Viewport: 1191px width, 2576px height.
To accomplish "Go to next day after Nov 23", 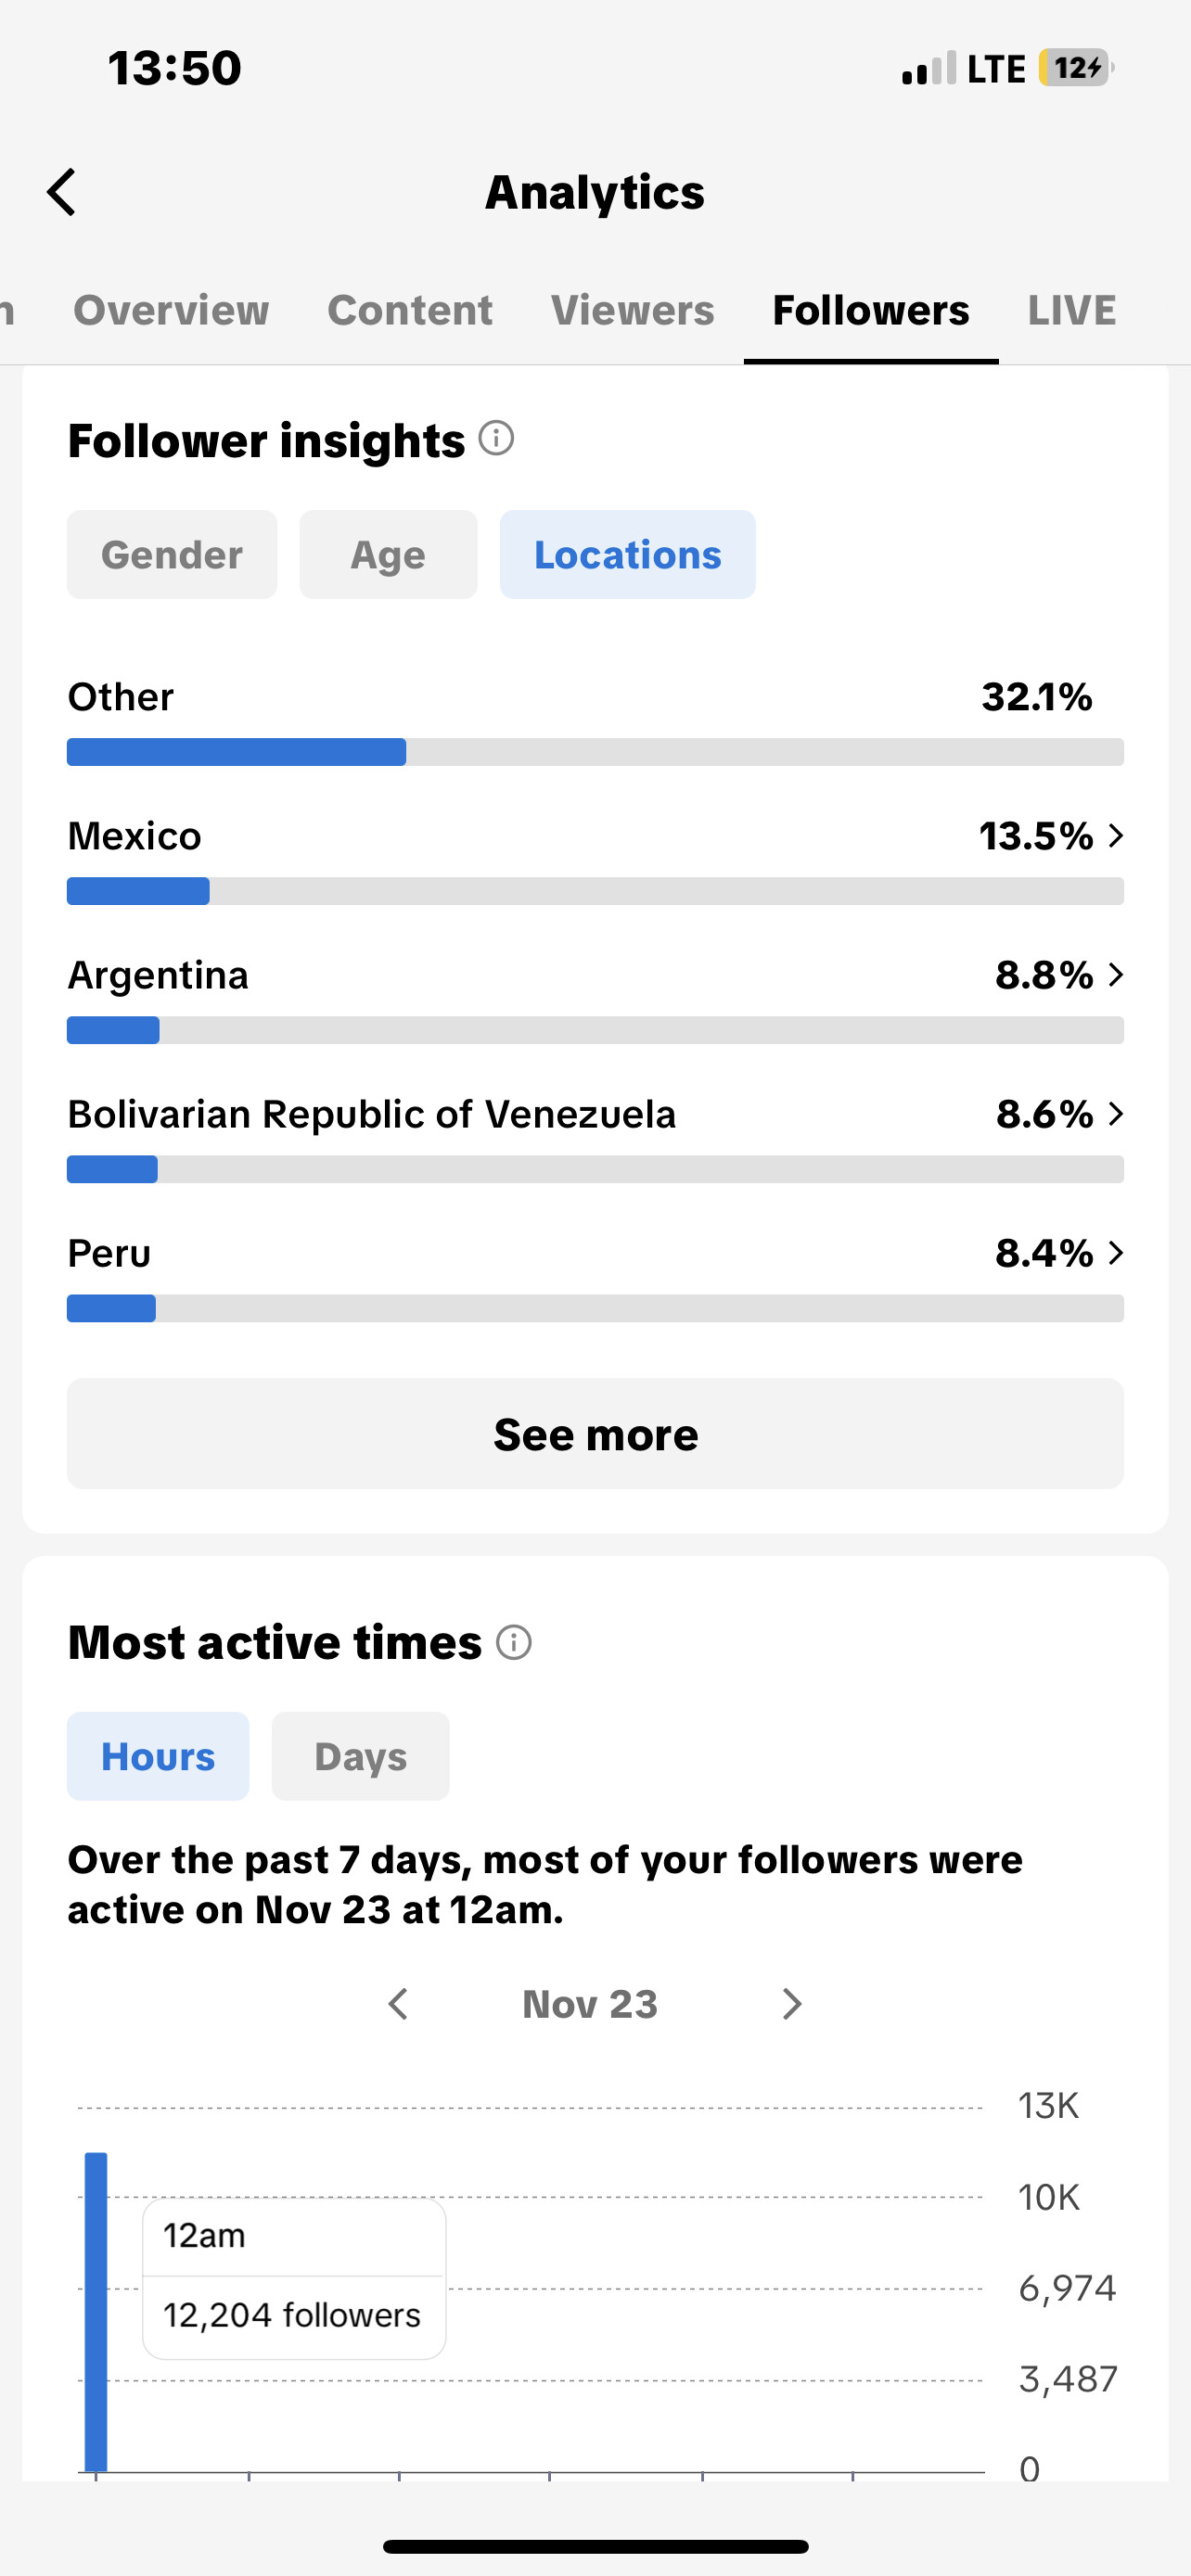I will coord(791,2004).
